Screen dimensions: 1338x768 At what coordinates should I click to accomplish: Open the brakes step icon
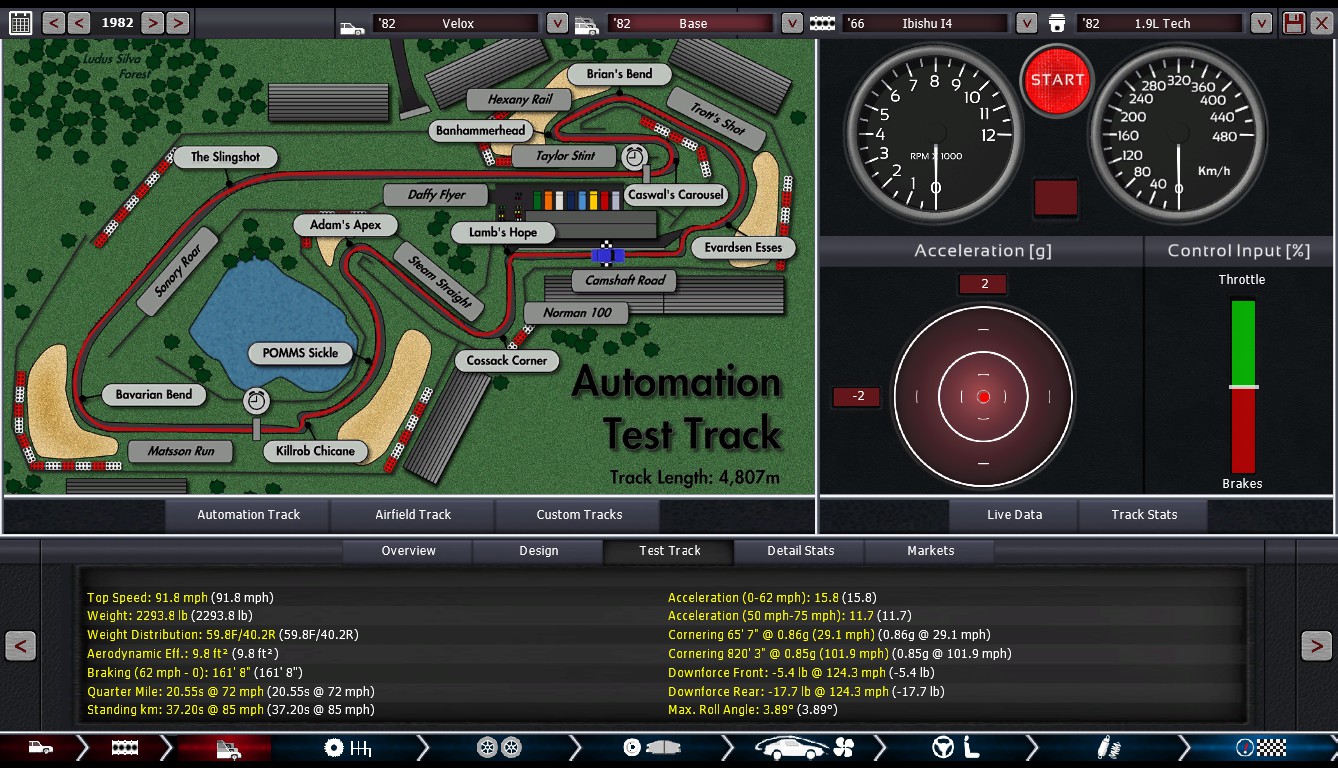652,748
